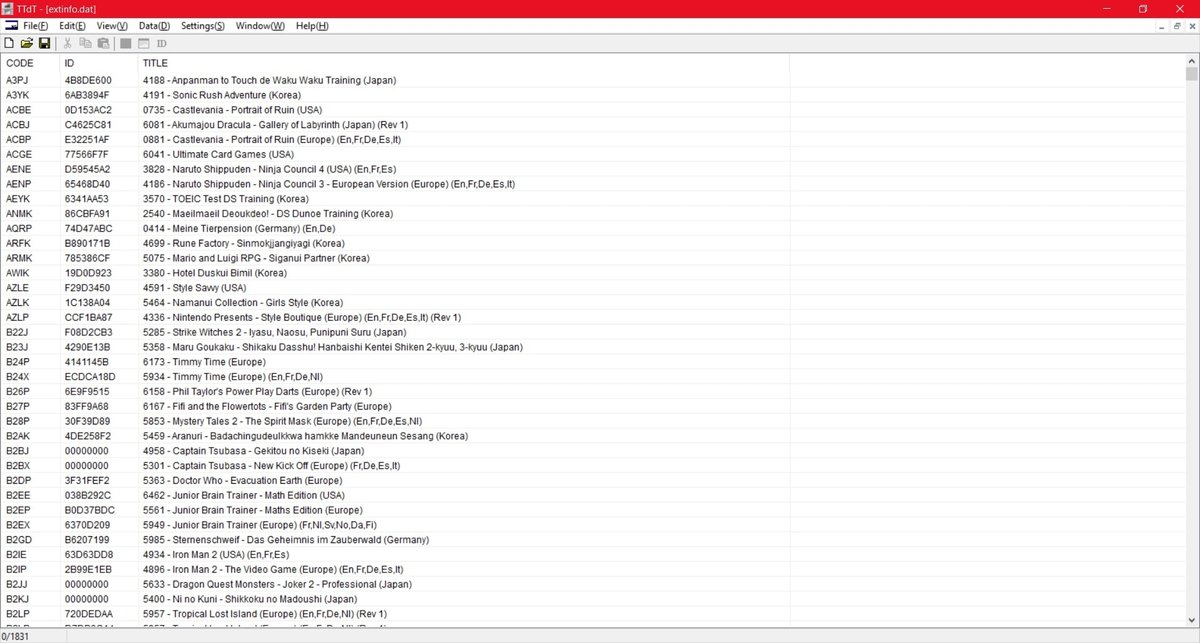
Task: Click the Cut scissors toolbar icon
Action: pyautogui.click(x=67, y=44)
